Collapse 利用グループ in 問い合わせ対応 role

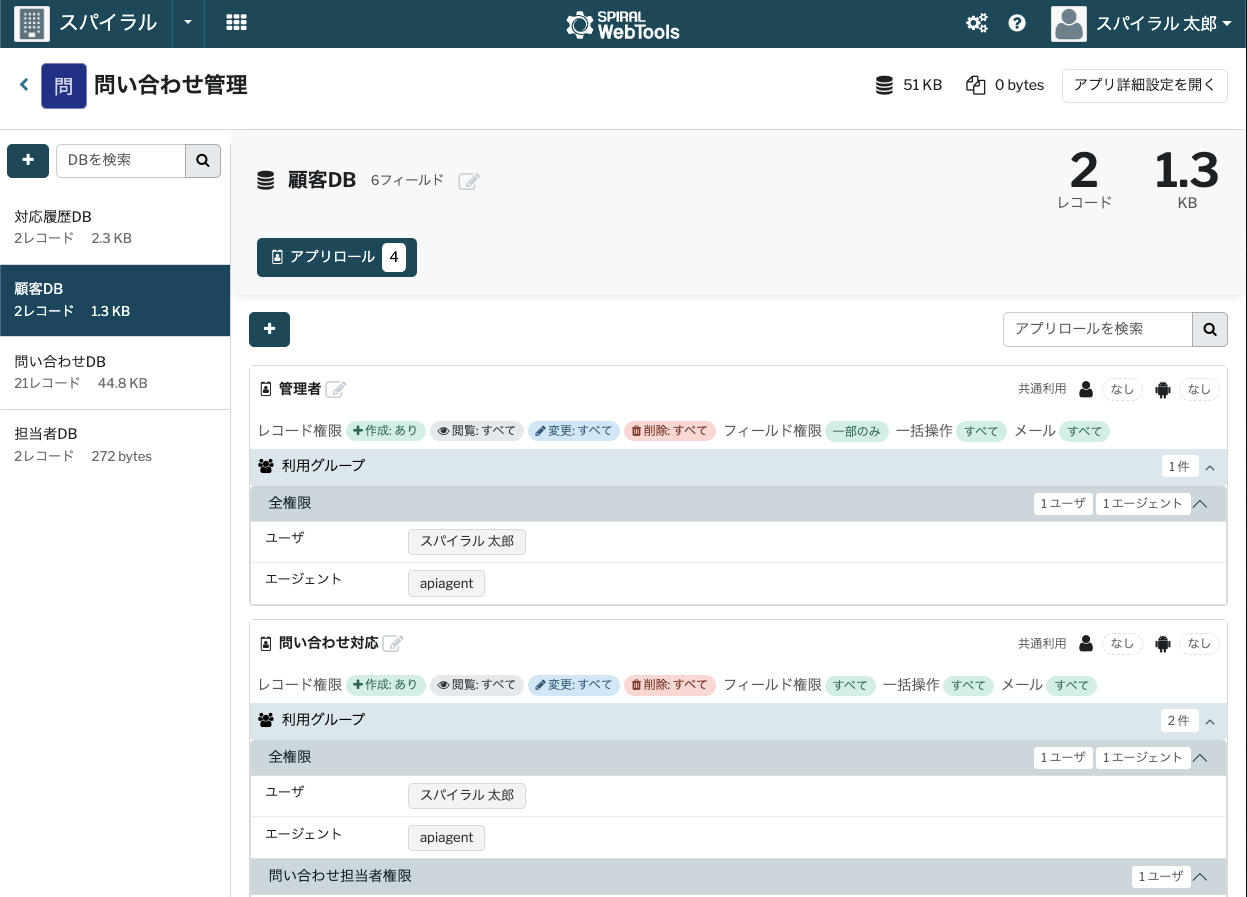coord(1210,721)
